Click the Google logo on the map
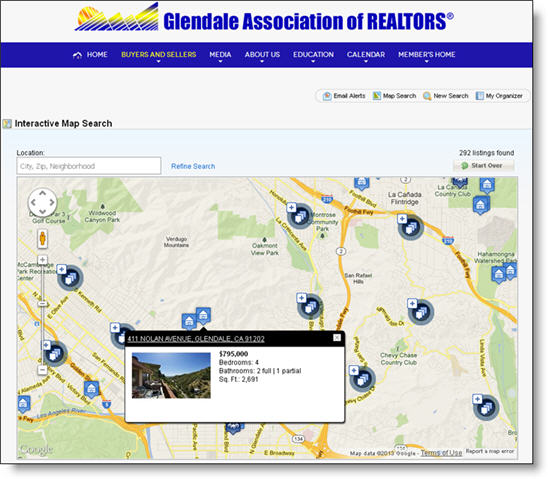548x479 pixels. point(36,450)
